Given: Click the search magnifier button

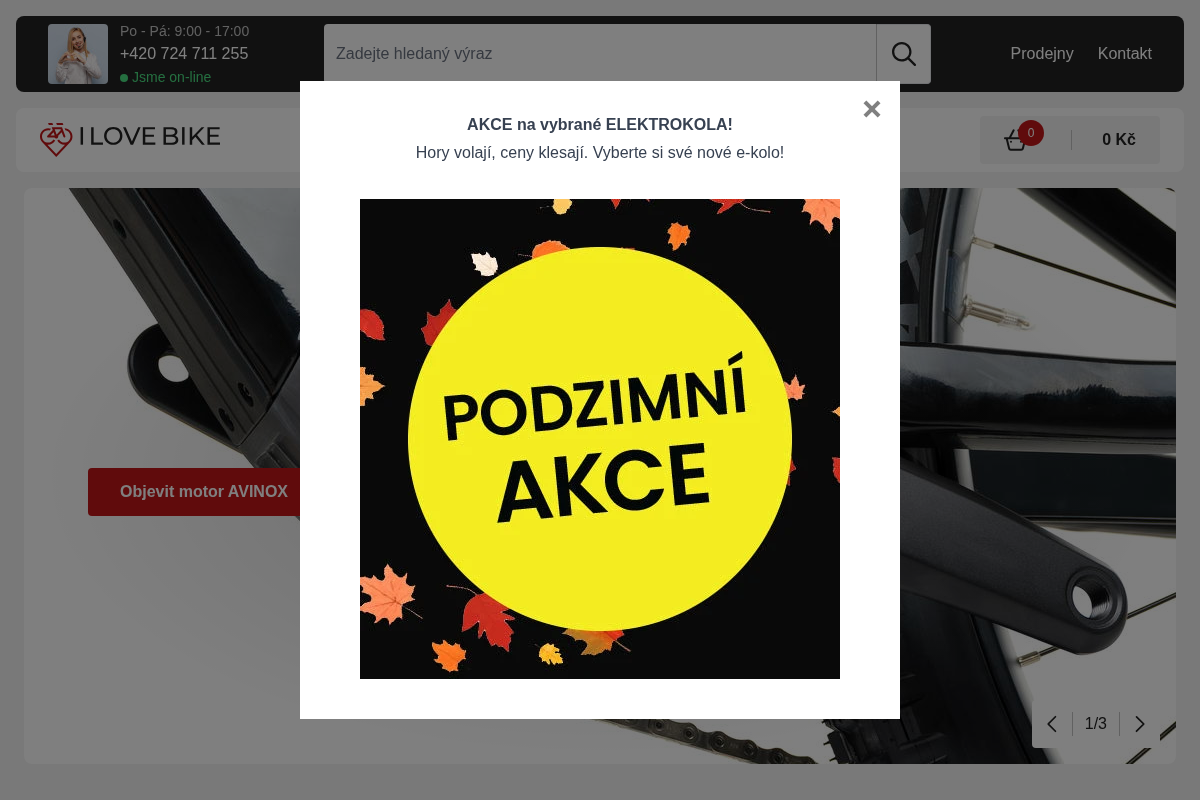Looking at the screenshot, I should click(904, 54).
